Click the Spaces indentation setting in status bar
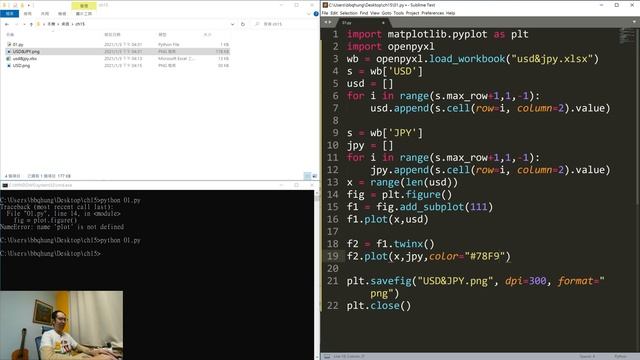This screenshot has height=360, width=640. click(587, 356)
